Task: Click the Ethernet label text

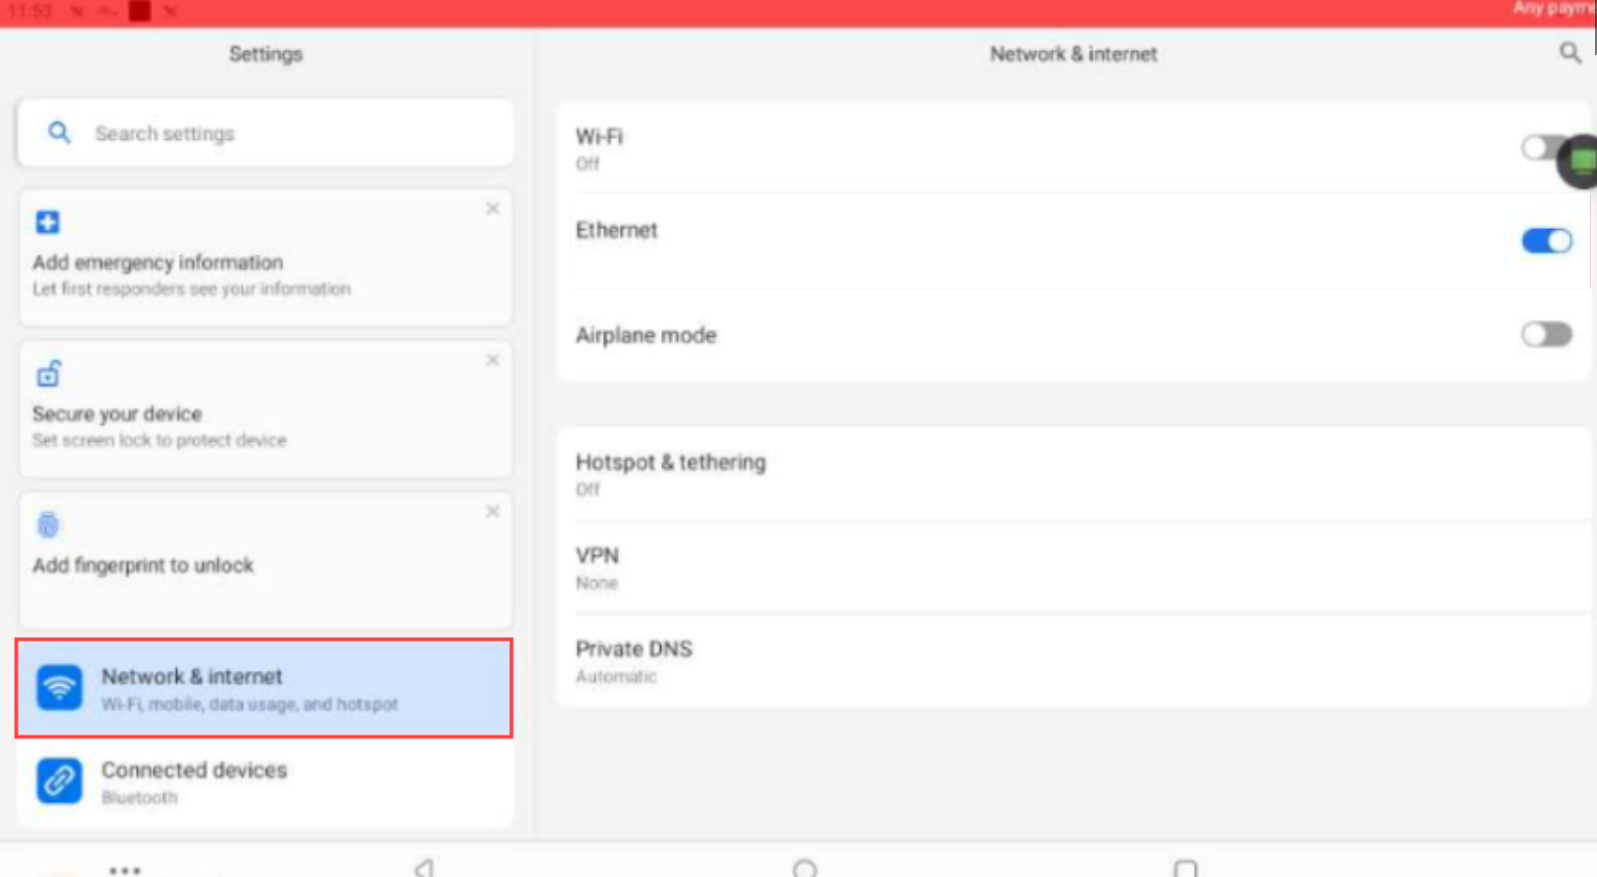Action: 616,230
